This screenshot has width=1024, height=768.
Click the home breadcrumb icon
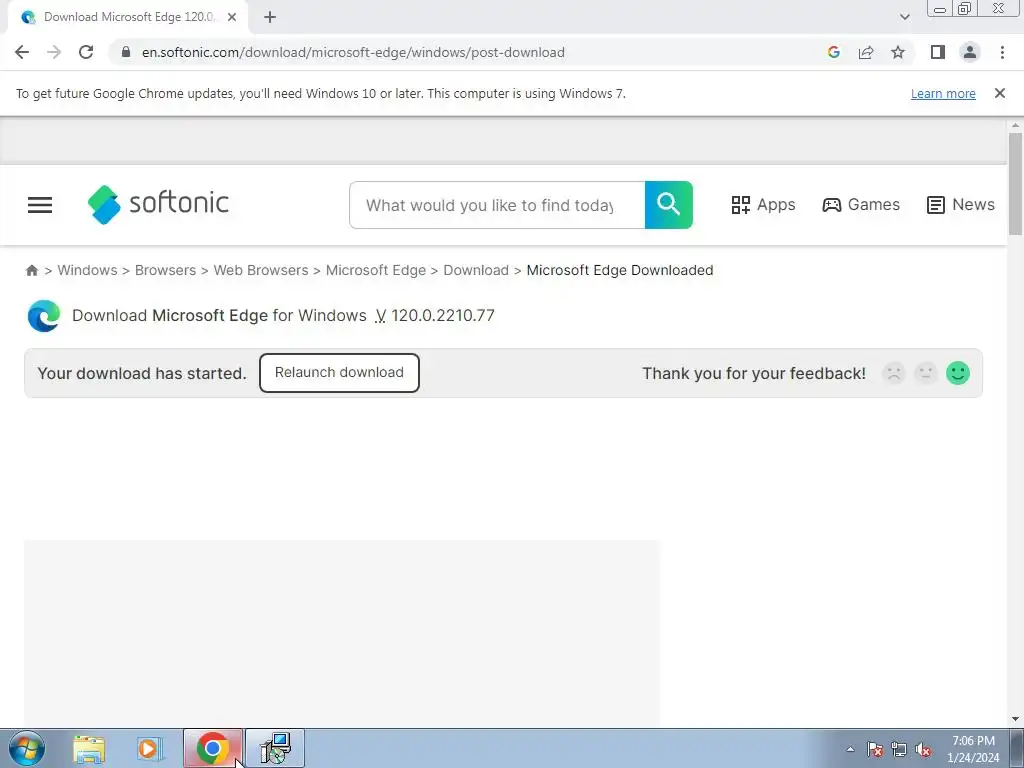[31, 270]
